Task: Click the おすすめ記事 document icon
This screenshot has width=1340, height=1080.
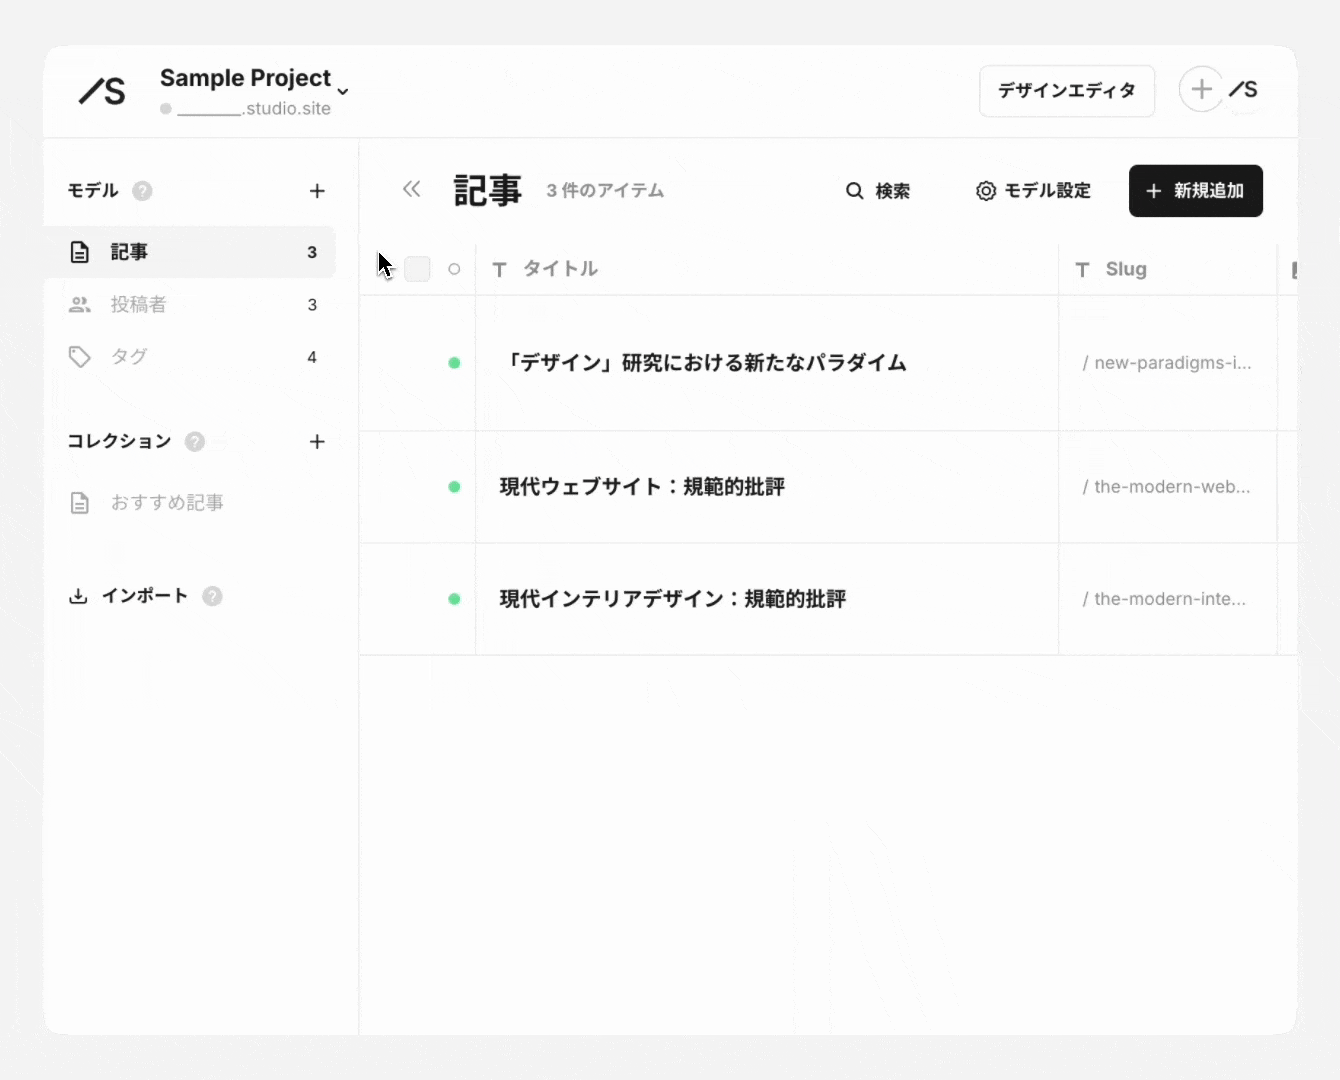Action: pos(80,502)
